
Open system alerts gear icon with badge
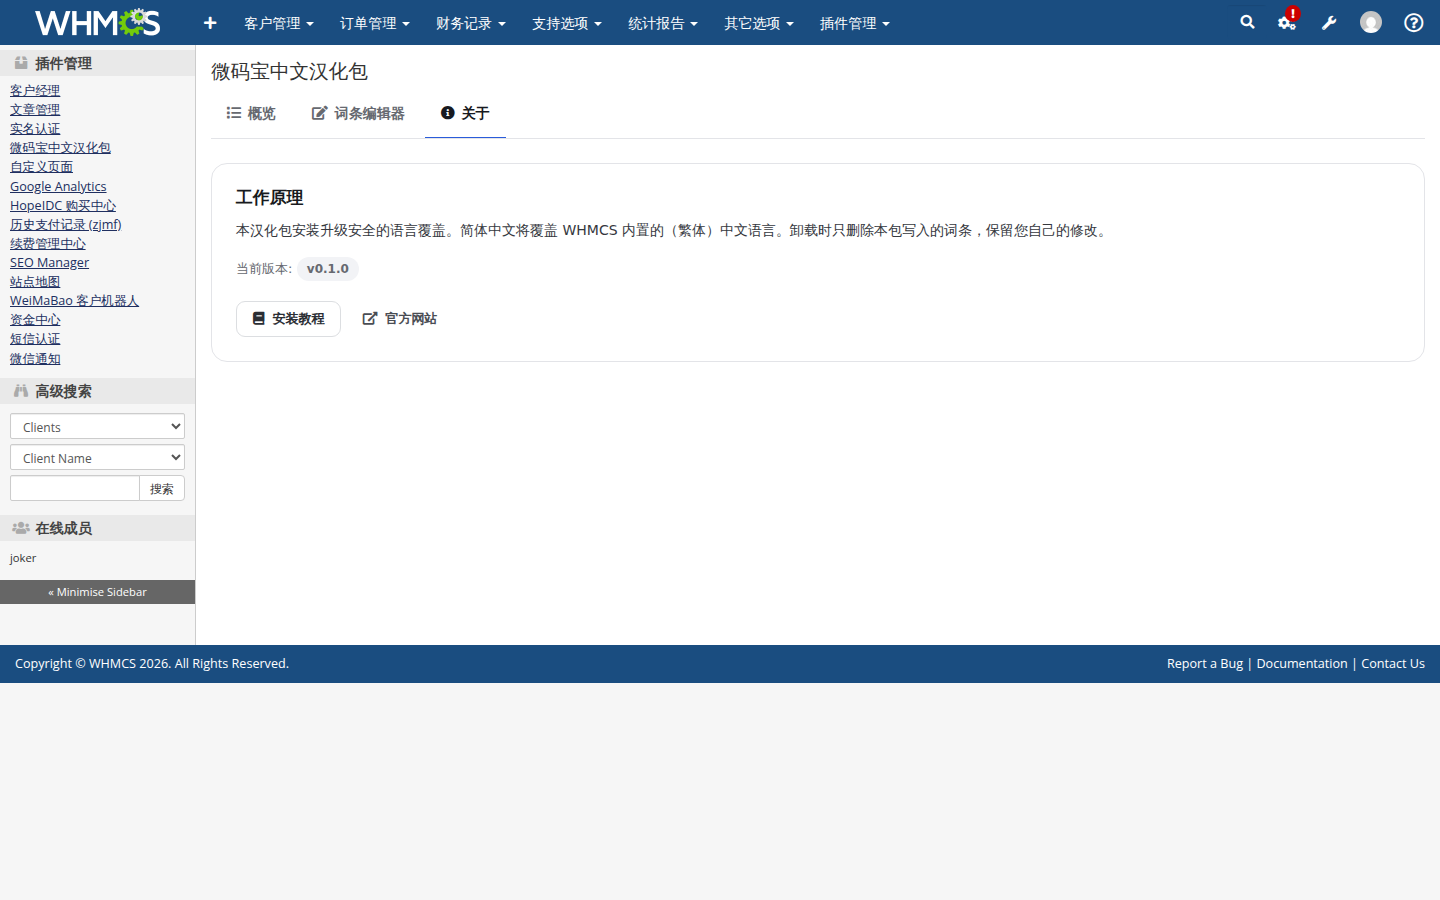pyautogui.click(x=1287, y=22)
